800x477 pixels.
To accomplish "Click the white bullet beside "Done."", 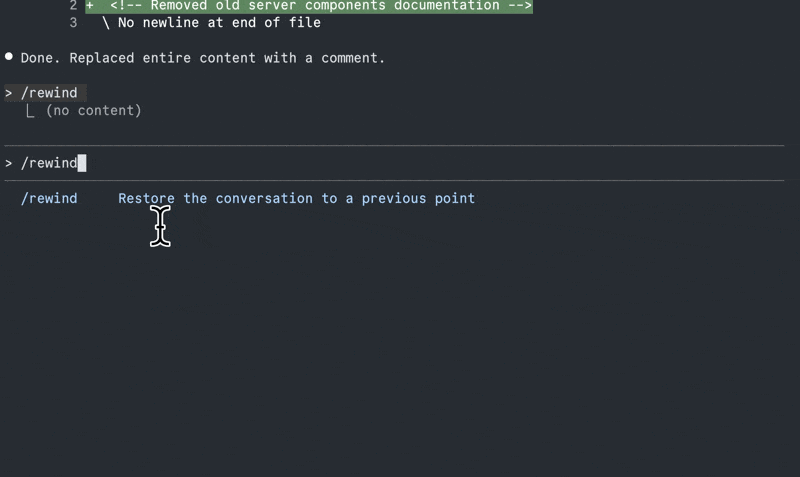I will (9, 58).
